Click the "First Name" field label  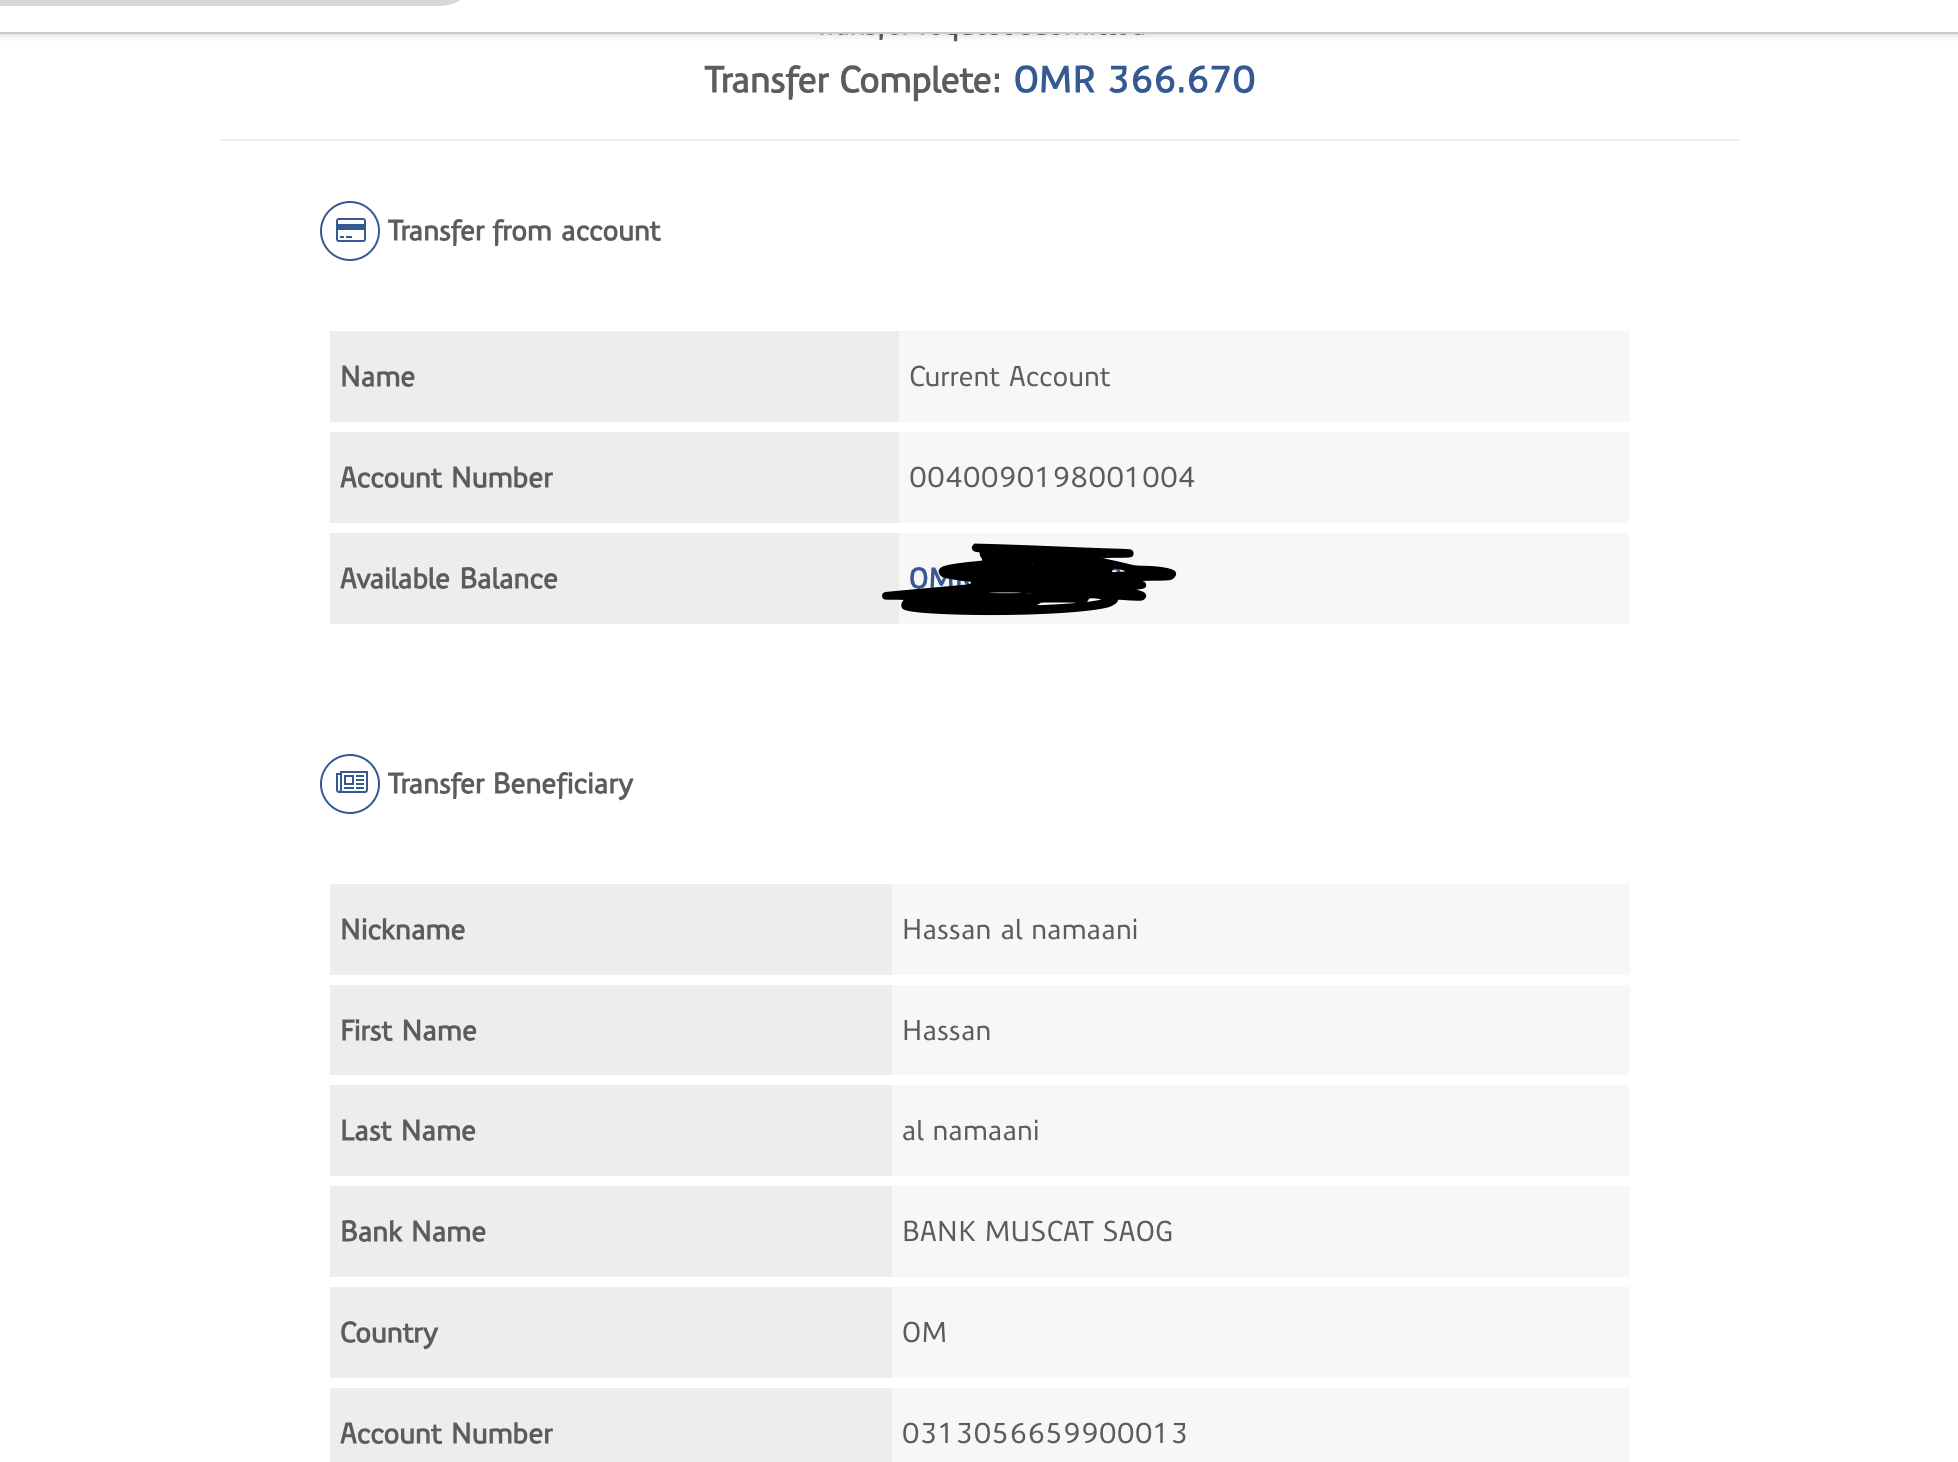(408, 1031)
